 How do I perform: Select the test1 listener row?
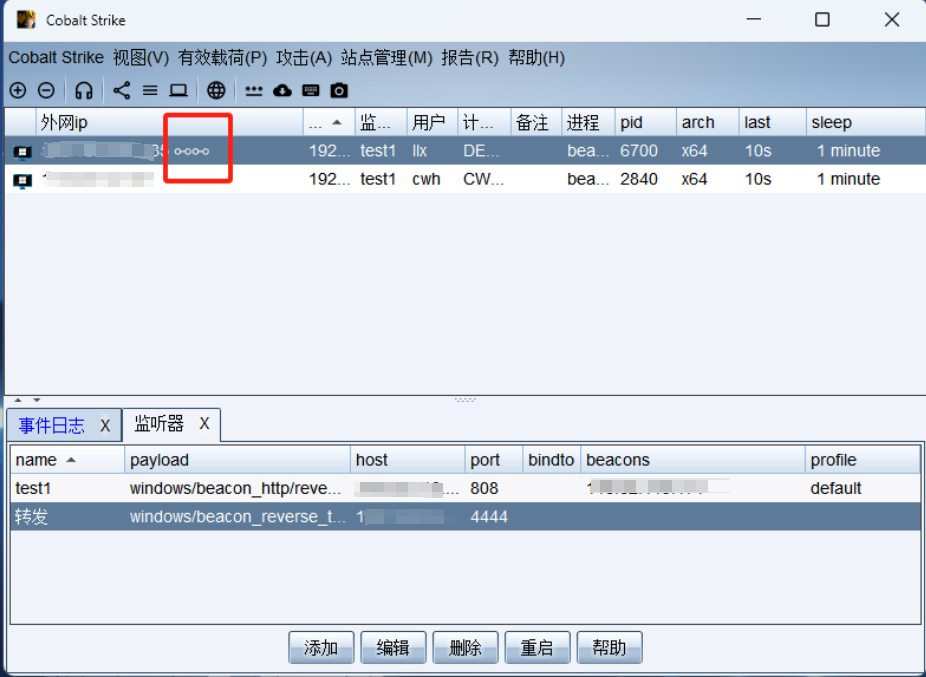click(x=465, y=488)
